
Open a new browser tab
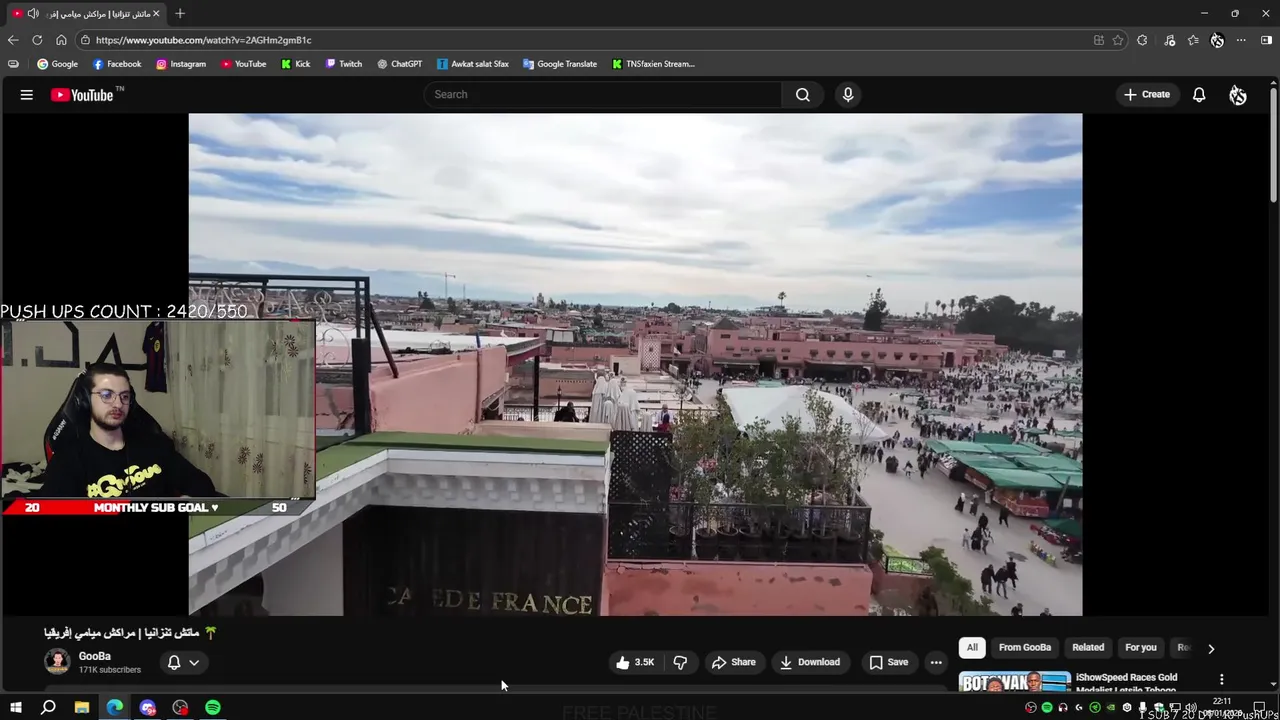[x=180, y=13]
